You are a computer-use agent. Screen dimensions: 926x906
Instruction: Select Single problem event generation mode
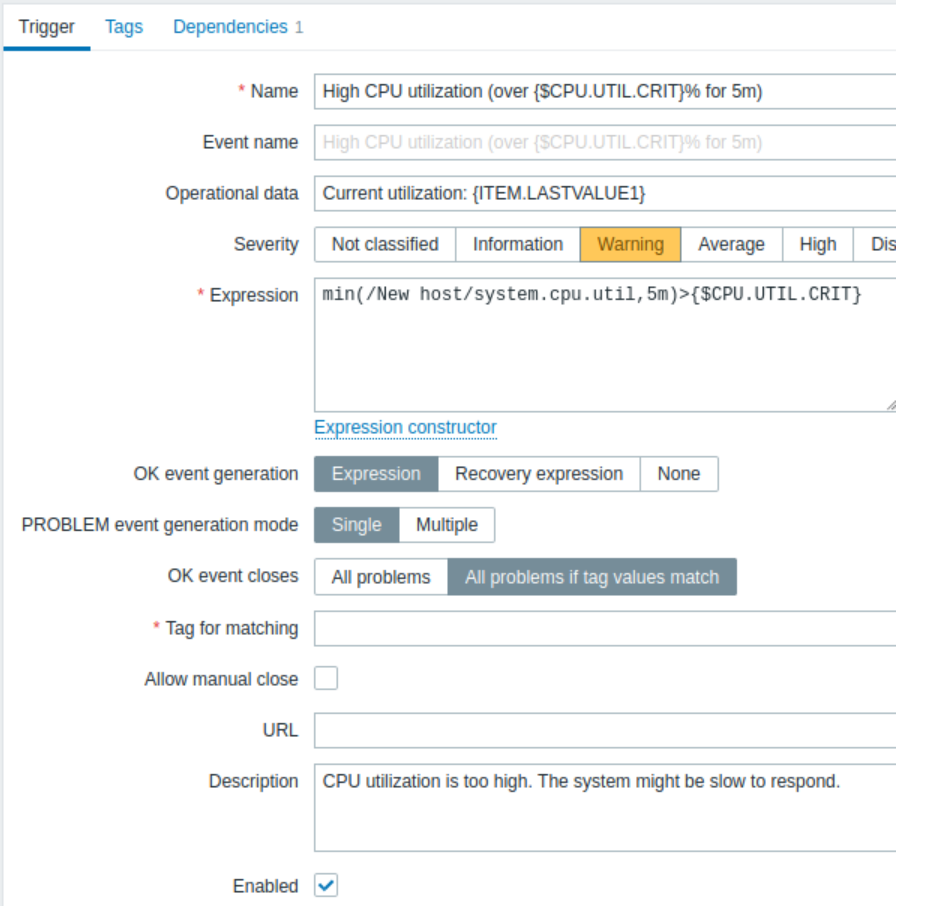tap(355, 524)
